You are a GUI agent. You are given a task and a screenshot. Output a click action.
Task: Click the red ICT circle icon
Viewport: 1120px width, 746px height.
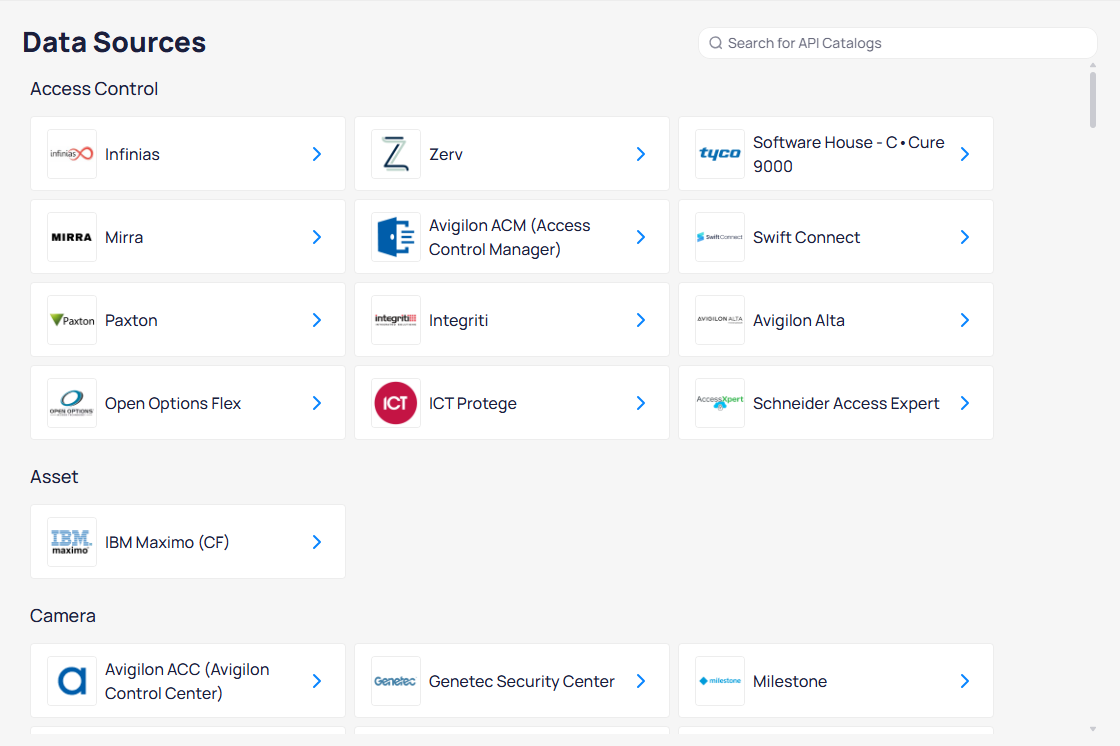tap(396, 403)
